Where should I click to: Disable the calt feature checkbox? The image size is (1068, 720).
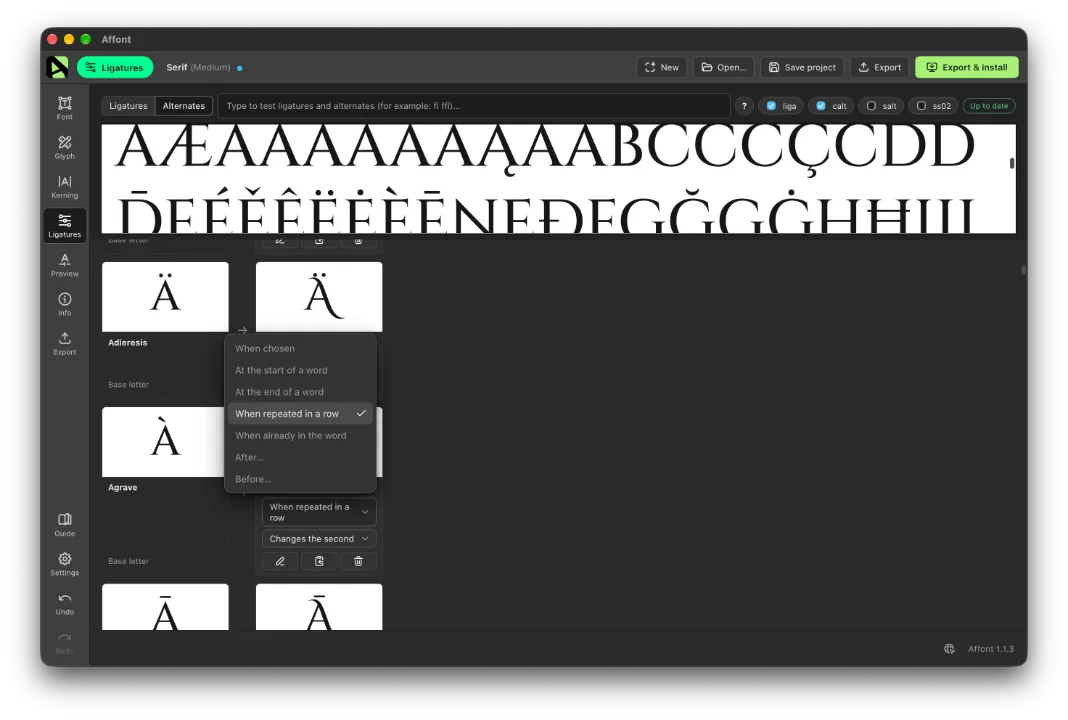click(821, 106)
